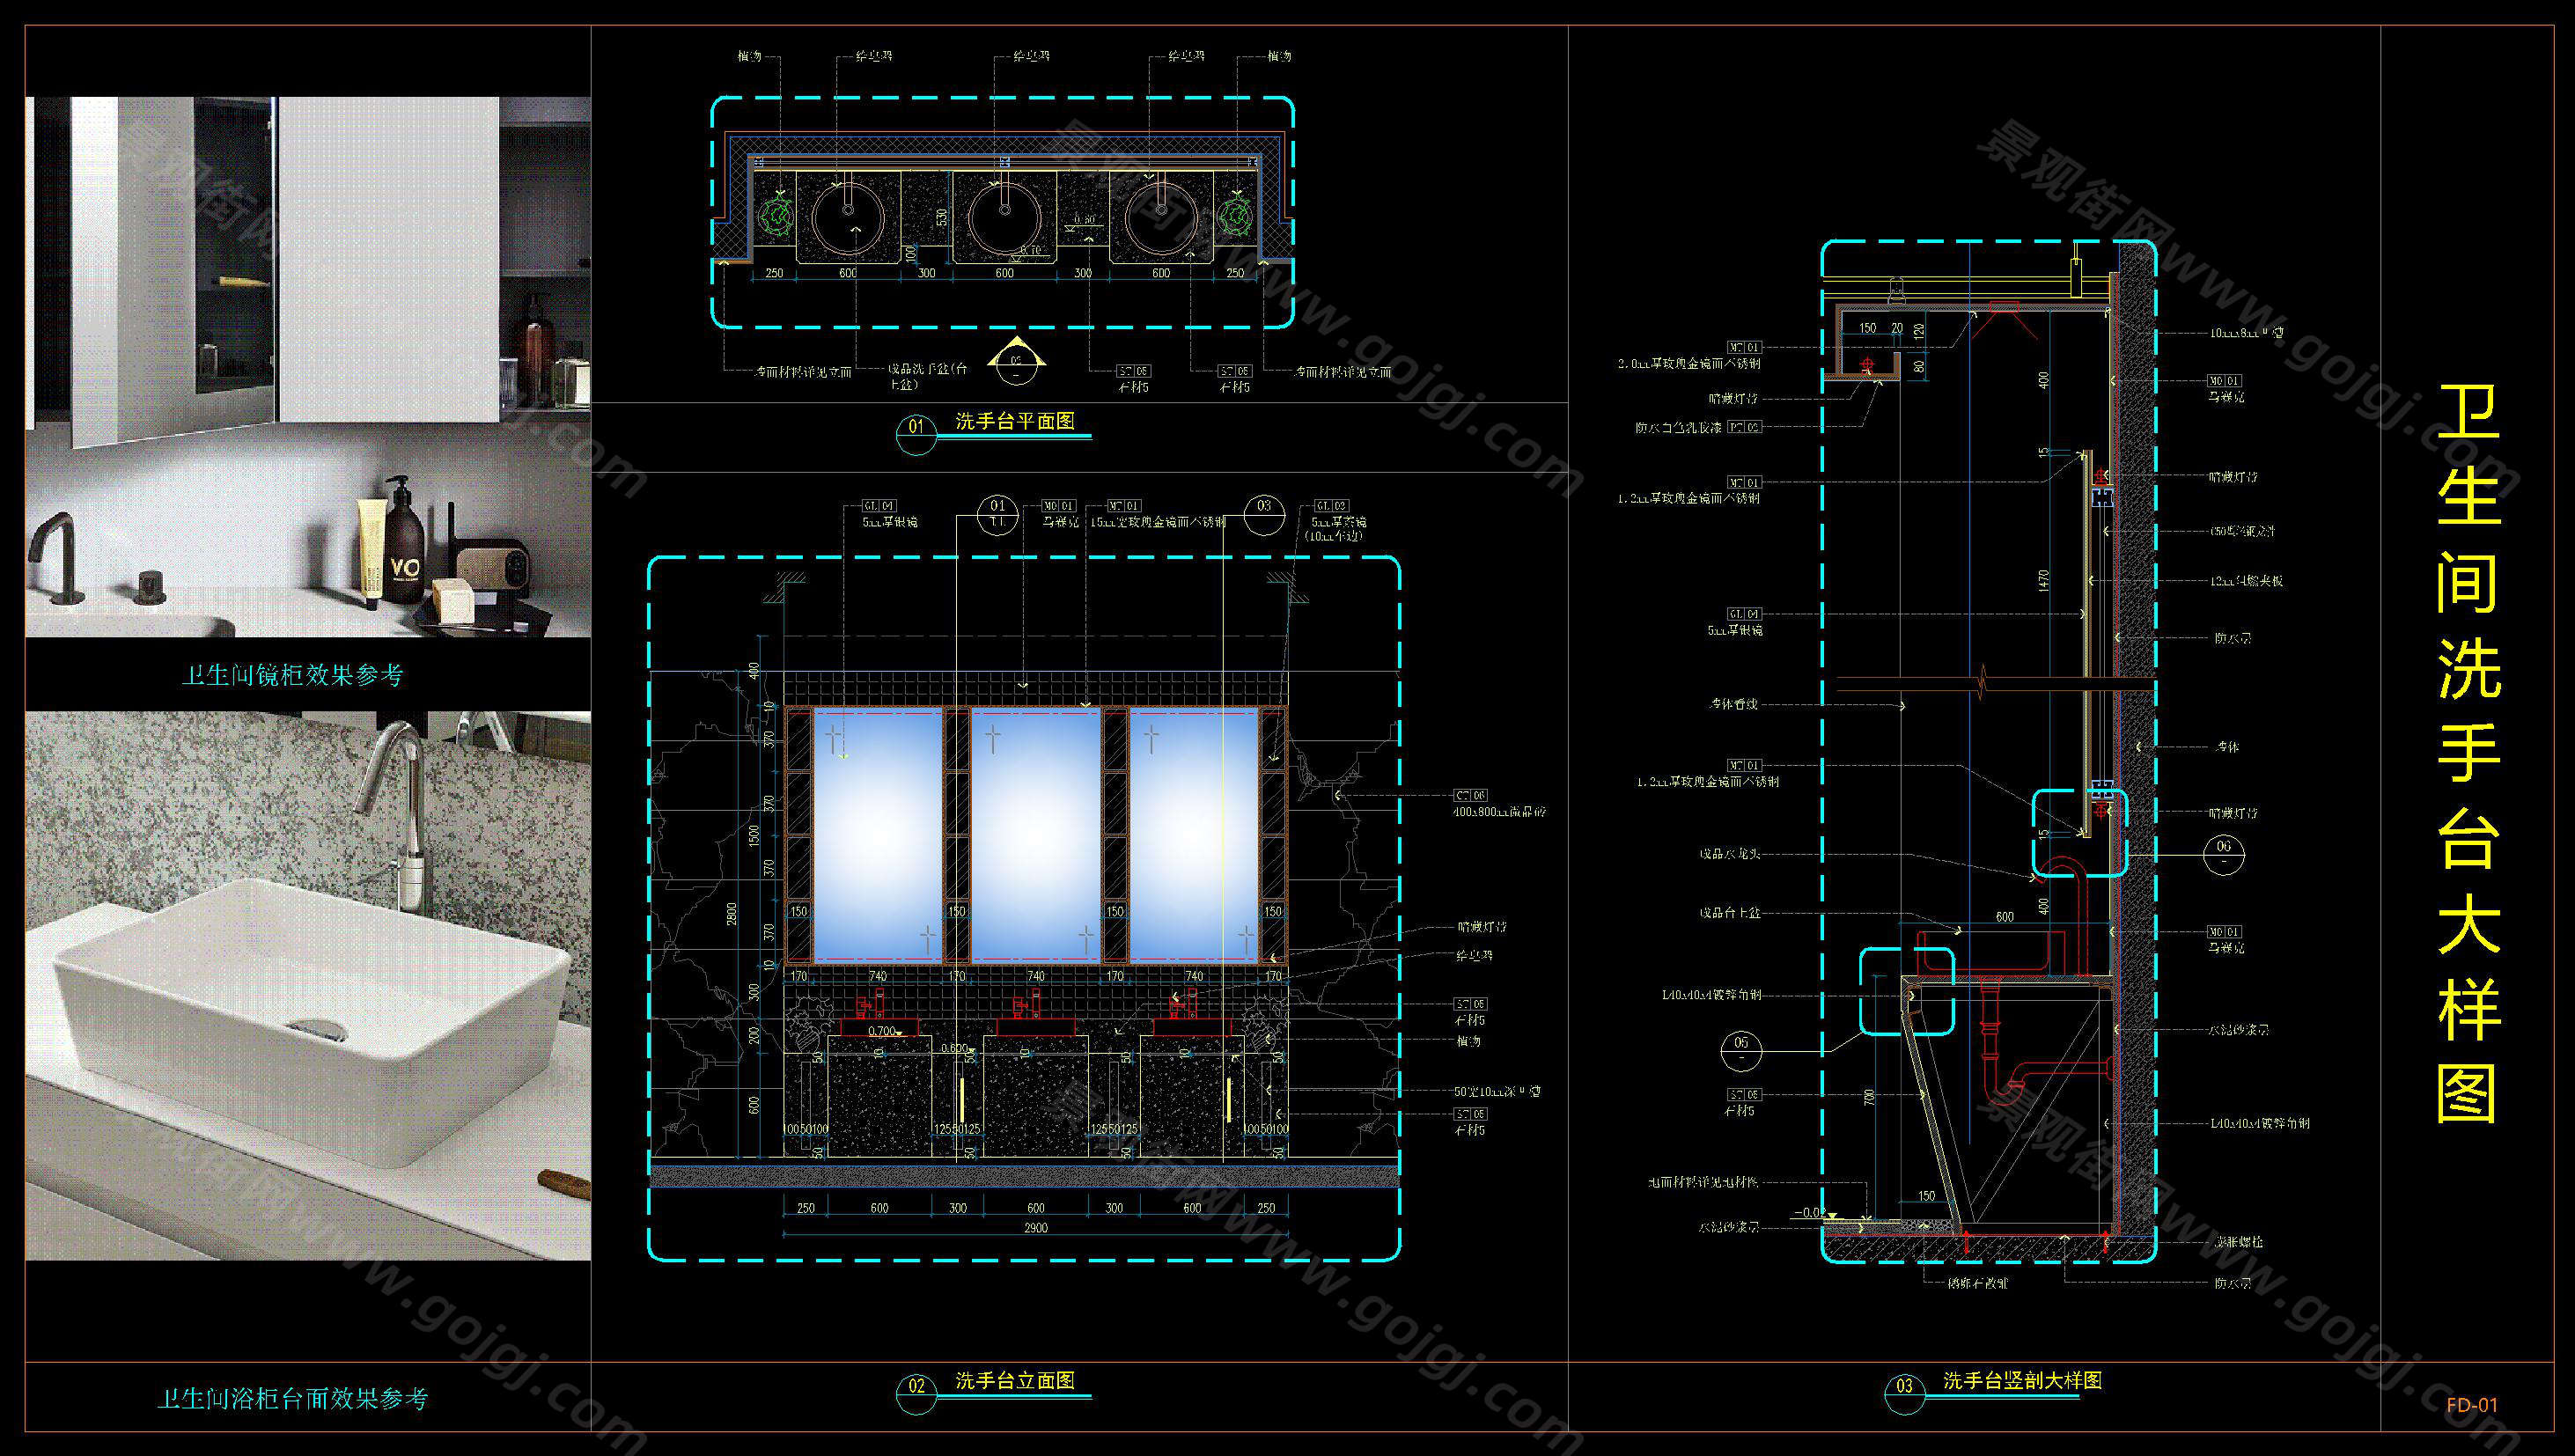Click the 01 section marker above the elevation
This screenshot has height=1456, width=2575.
997,514
